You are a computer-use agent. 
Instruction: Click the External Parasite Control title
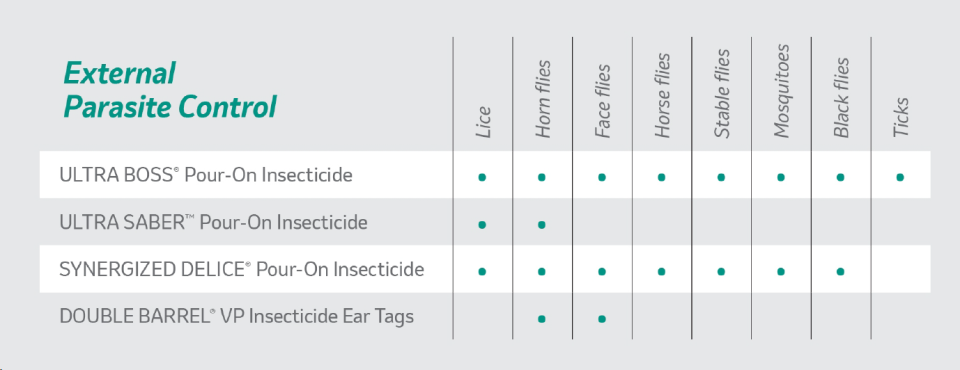pos(170,90)
